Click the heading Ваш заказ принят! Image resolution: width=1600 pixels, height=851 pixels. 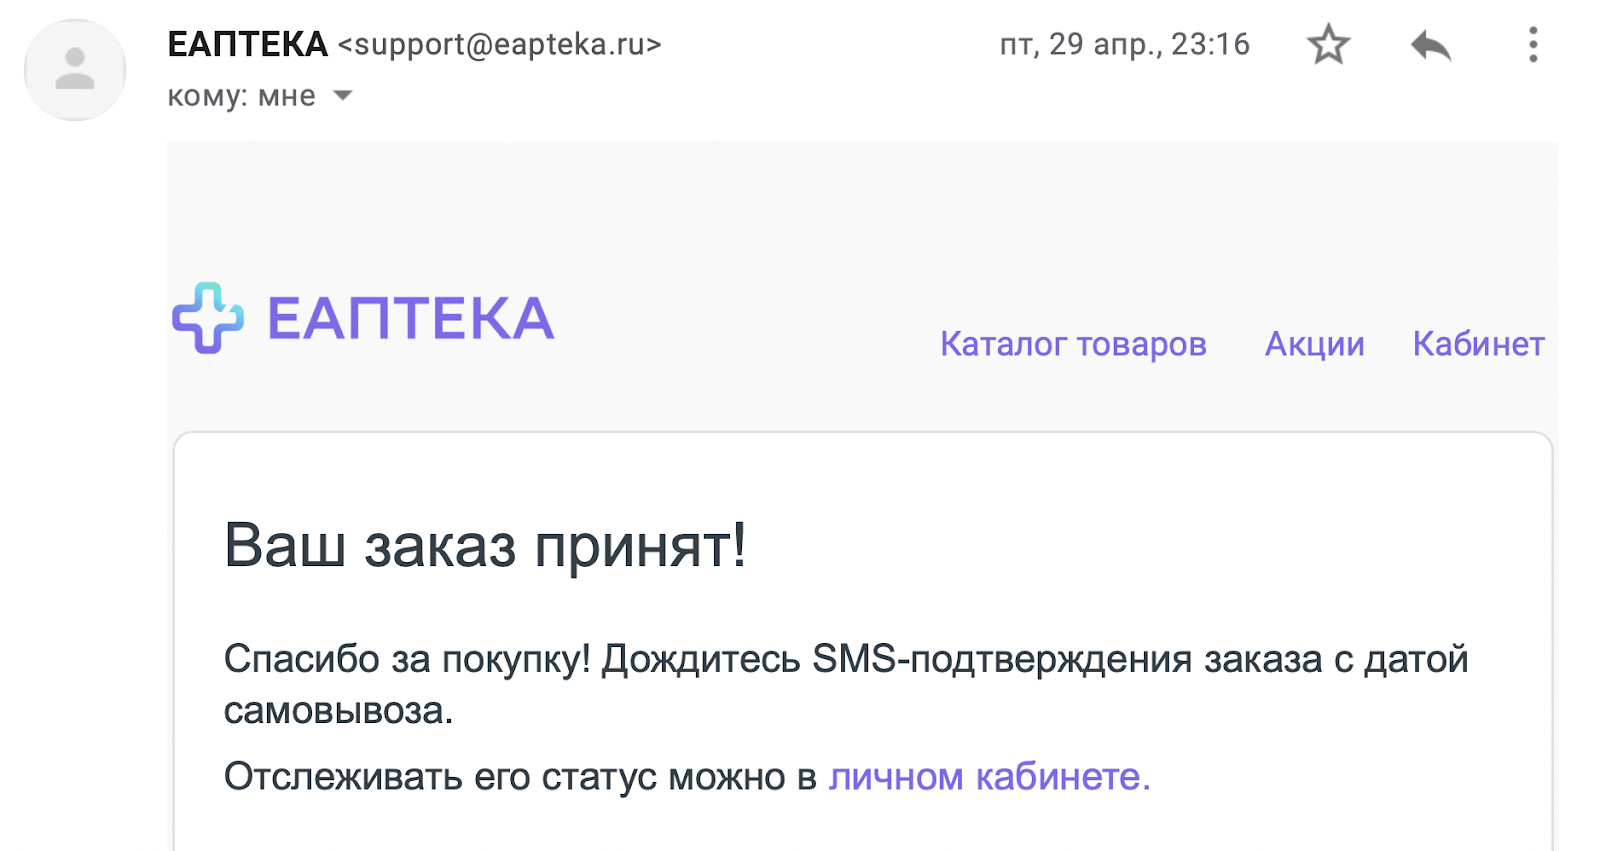tap(485, 546)
